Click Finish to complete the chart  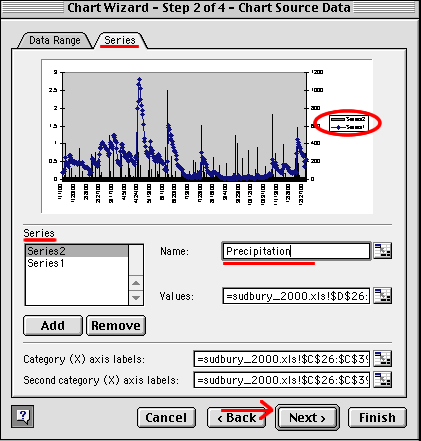click(377, 417)
